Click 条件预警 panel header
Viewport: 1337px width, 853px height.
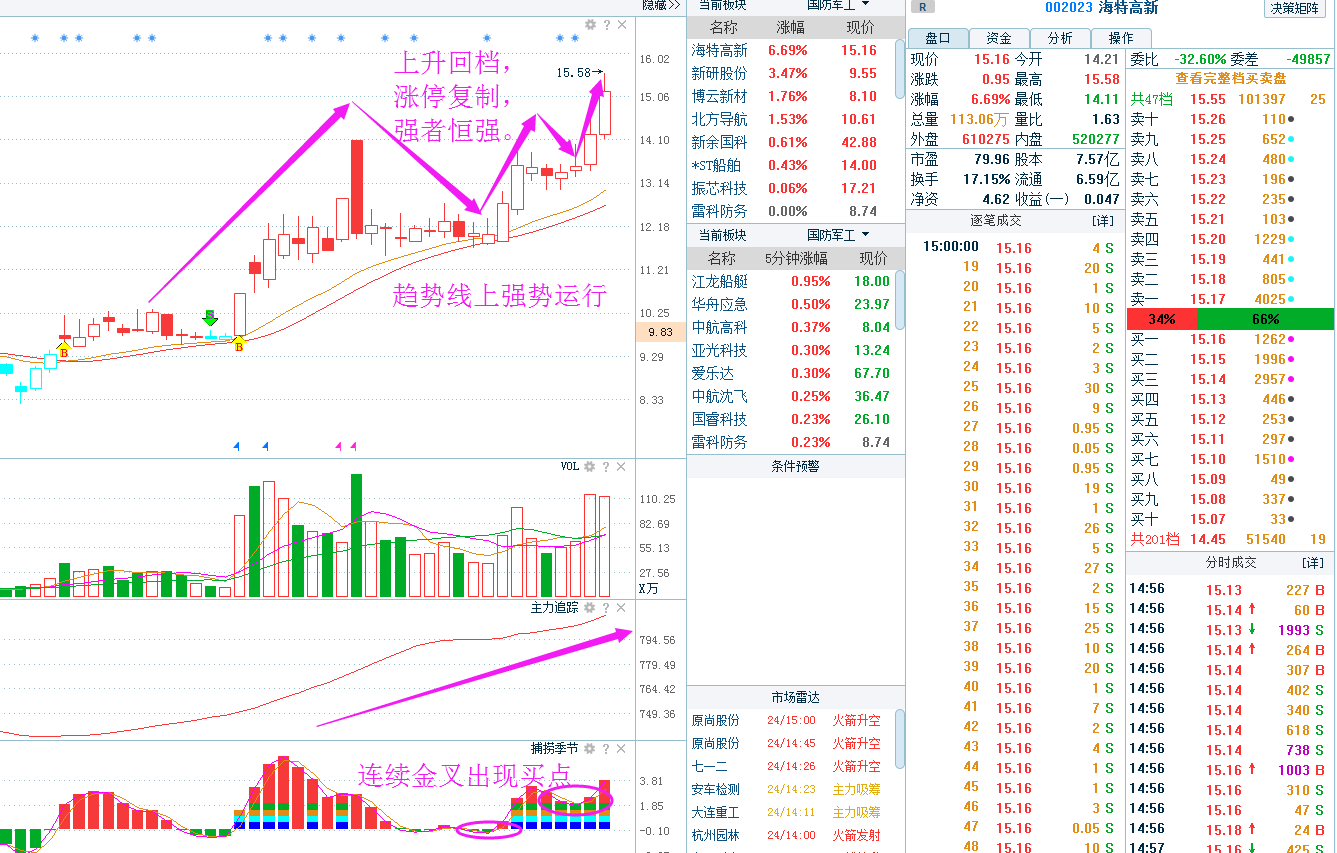tap(795, 466)
